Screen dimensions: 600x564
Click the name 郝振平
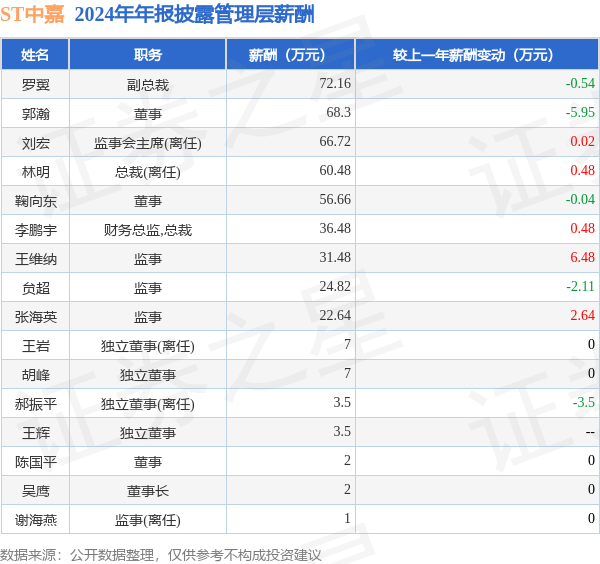pos(36,404)
